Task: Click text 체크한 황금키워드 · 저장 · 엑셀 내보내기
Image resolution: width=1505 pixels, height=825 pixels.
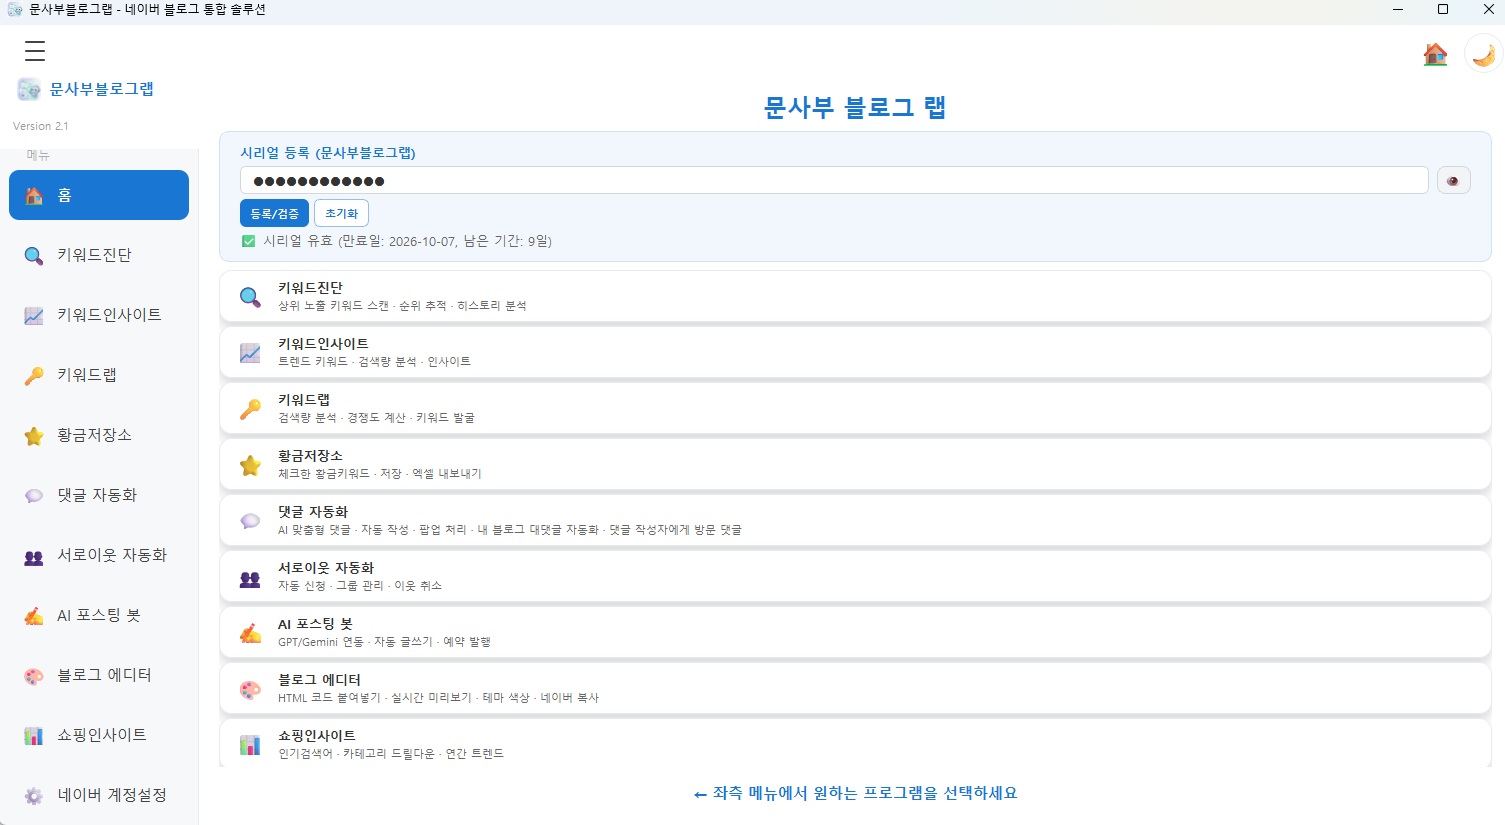Action: tap(380, 474)
